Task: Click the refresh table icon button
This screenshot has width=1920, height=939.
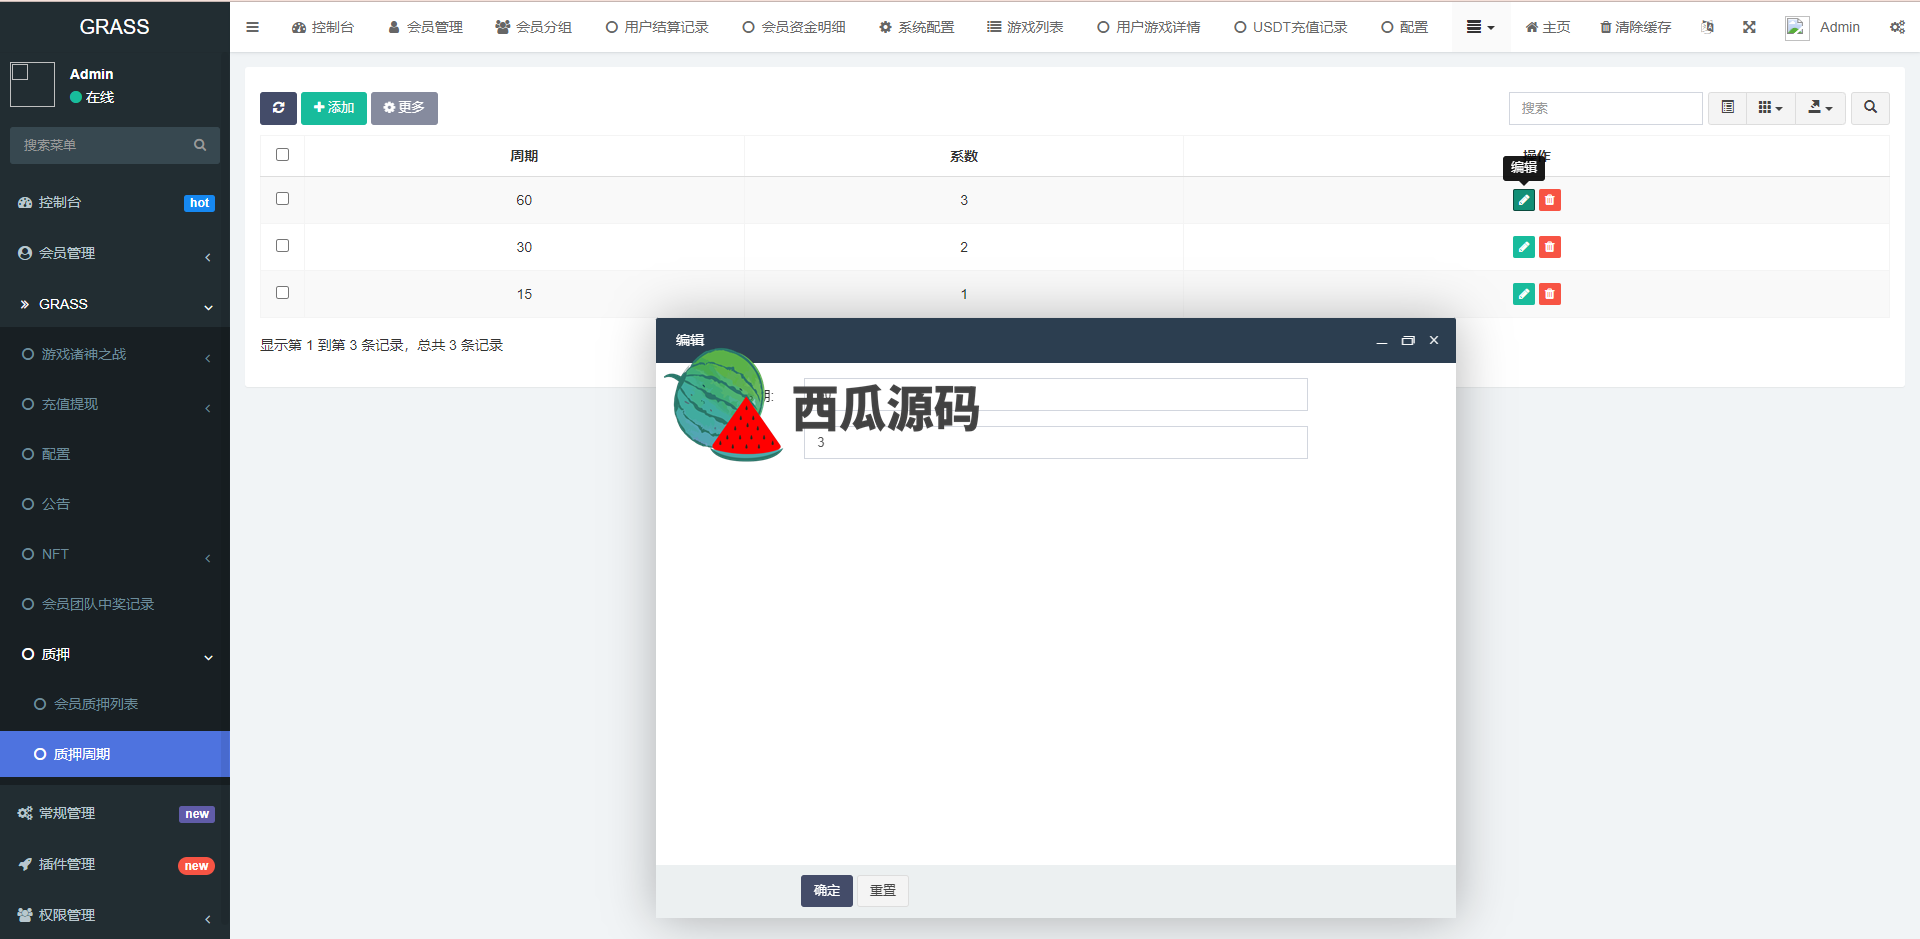Action: [x=278, y=108]
